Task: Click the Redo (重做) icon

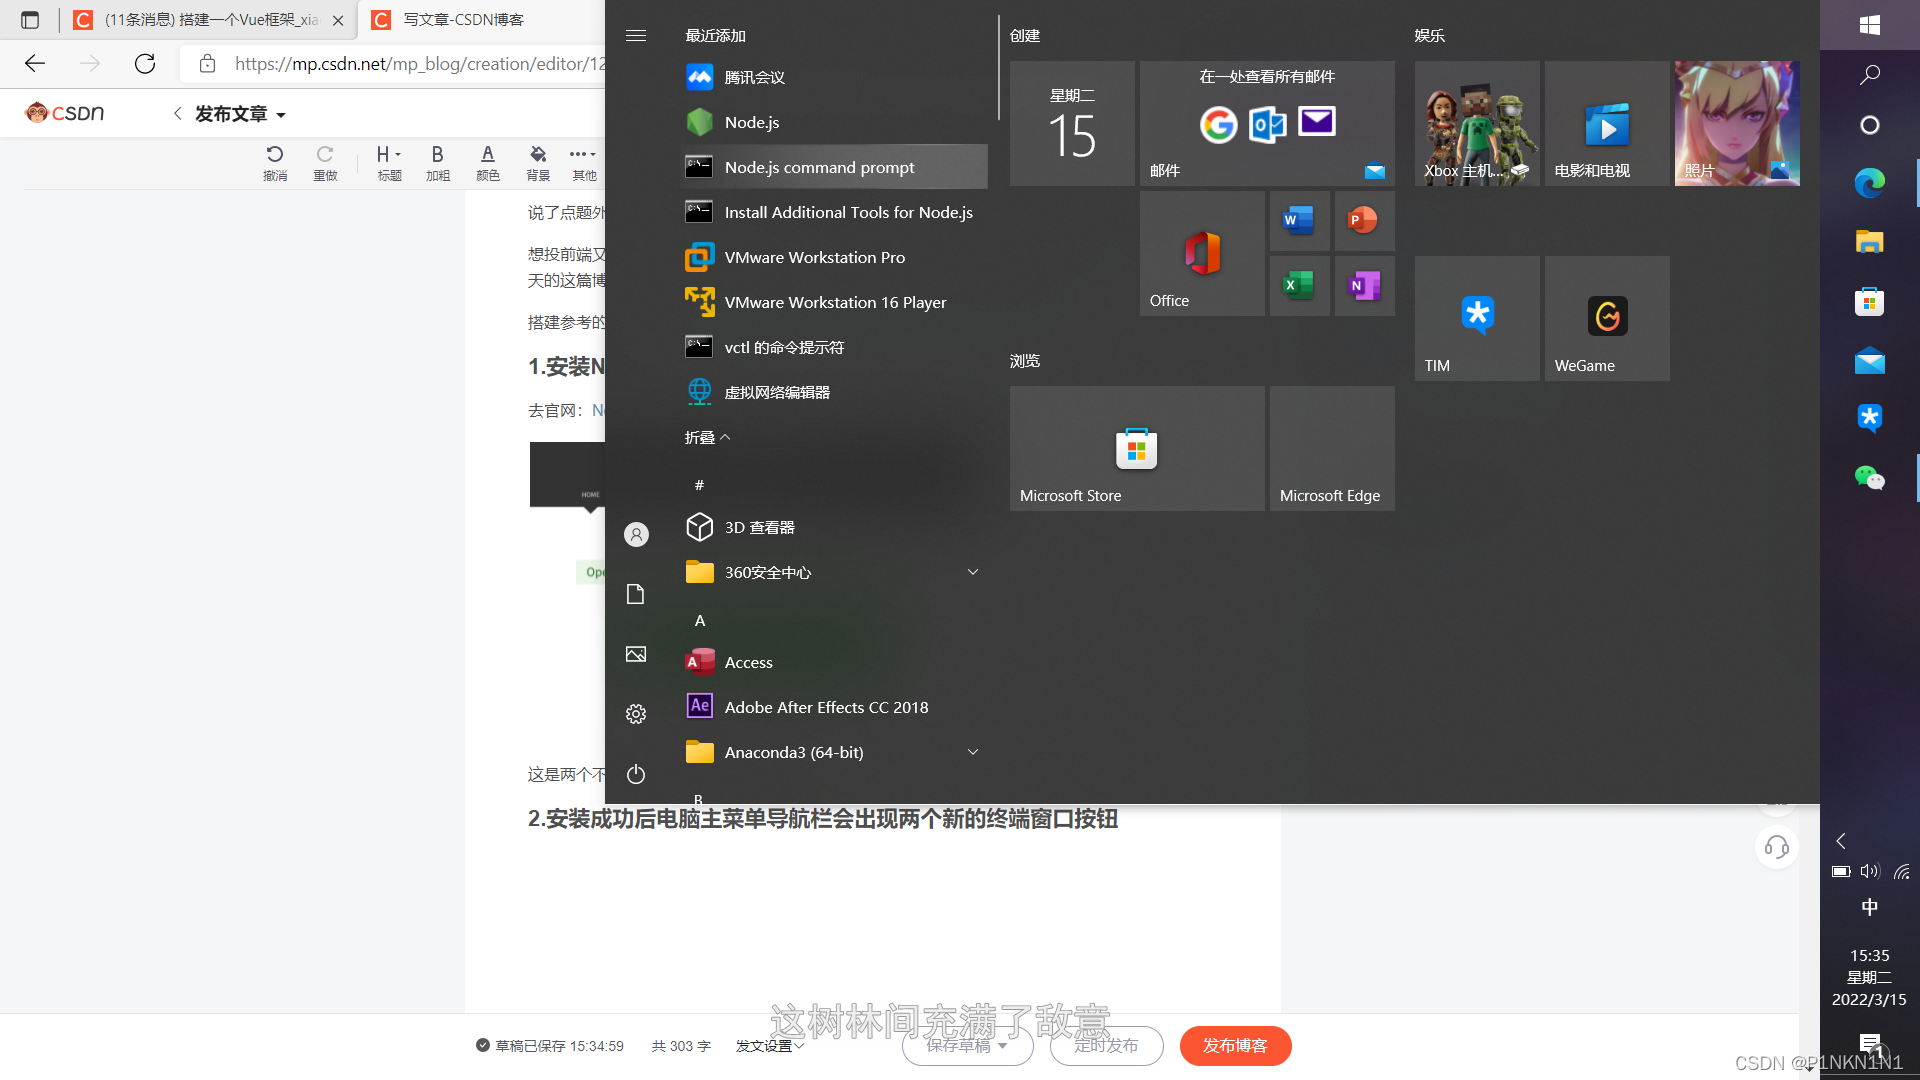Action: [x=325, y=155]
